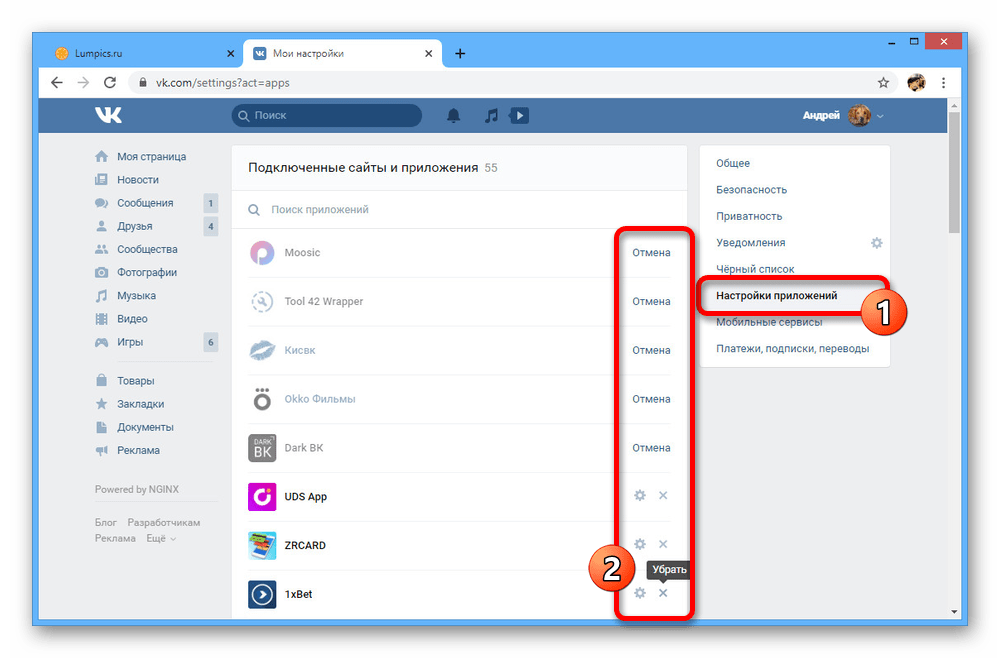1000x658 pixels.
Task: Open notifications bell icon
Action: click(x=453, y=115)
